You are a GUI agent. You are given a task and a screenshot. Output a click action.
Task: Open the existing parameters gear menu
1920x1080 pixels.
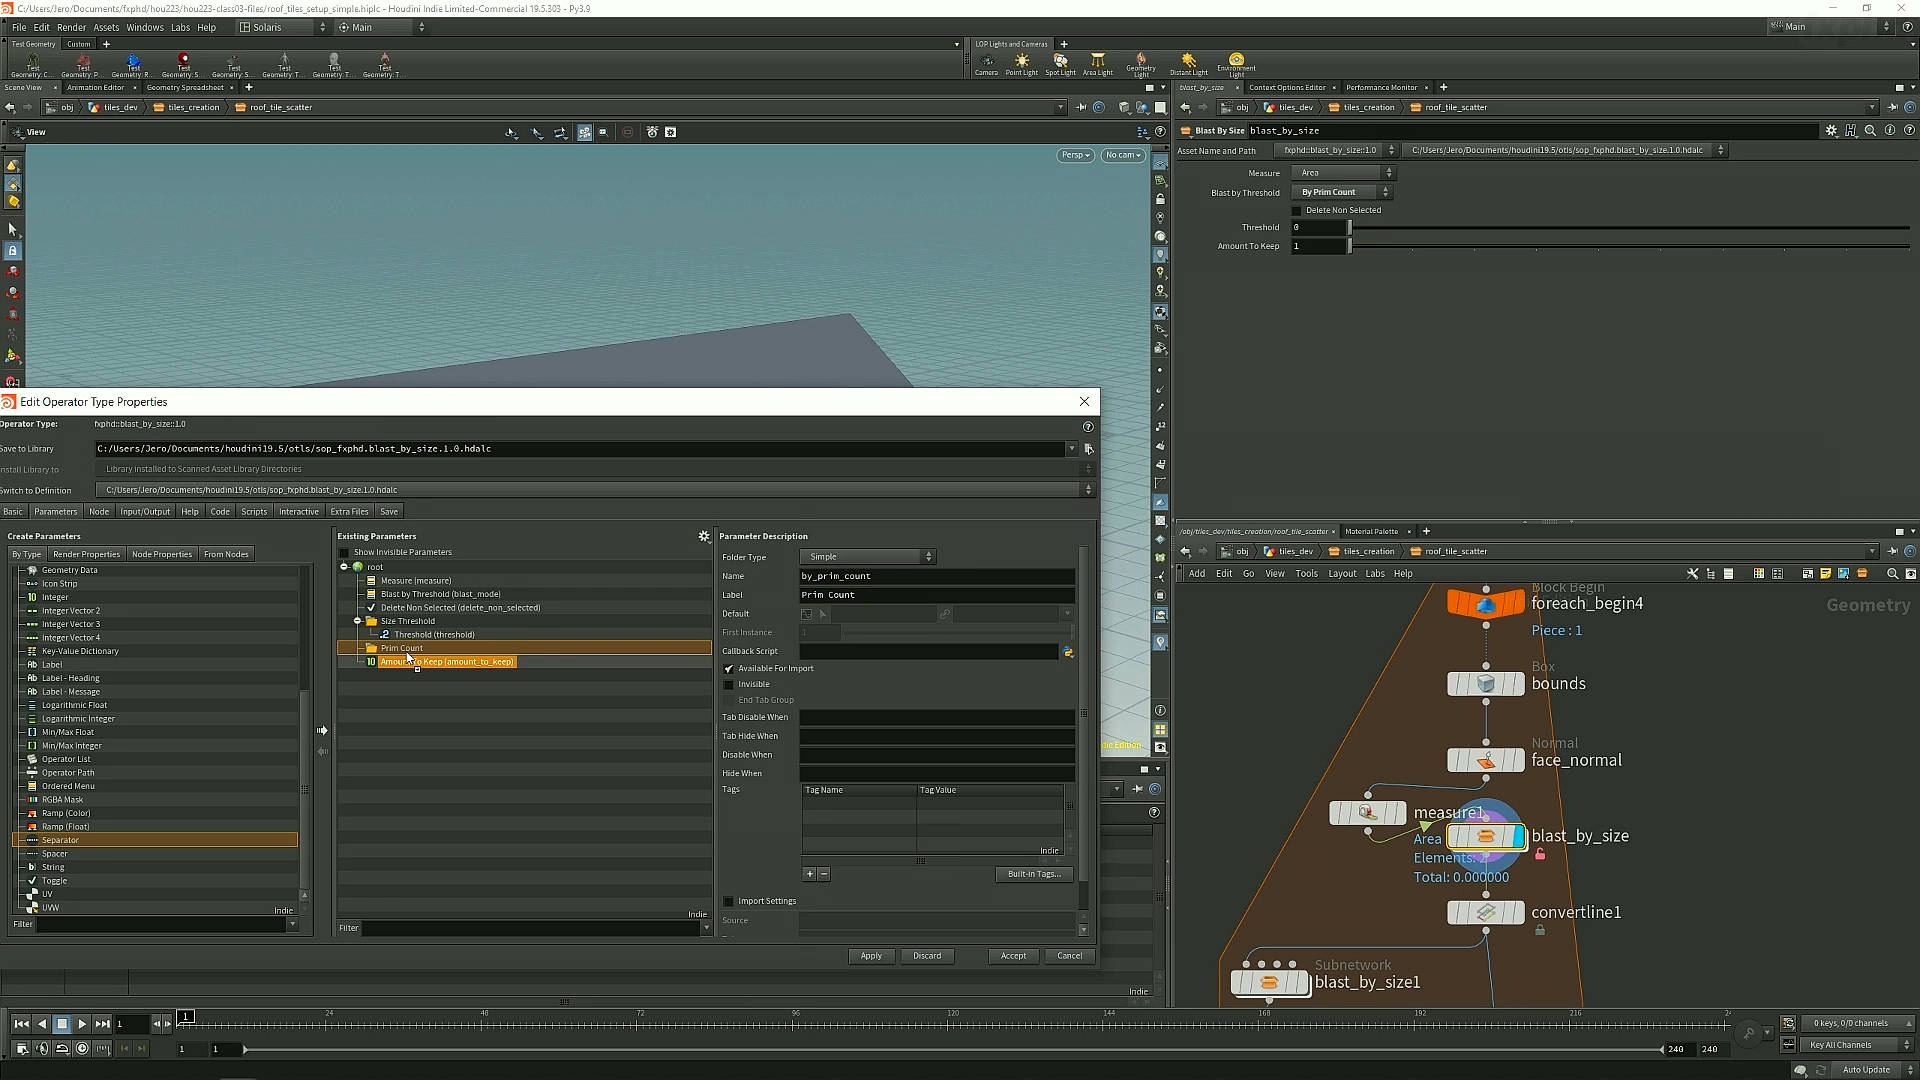(x=704, y=537)
